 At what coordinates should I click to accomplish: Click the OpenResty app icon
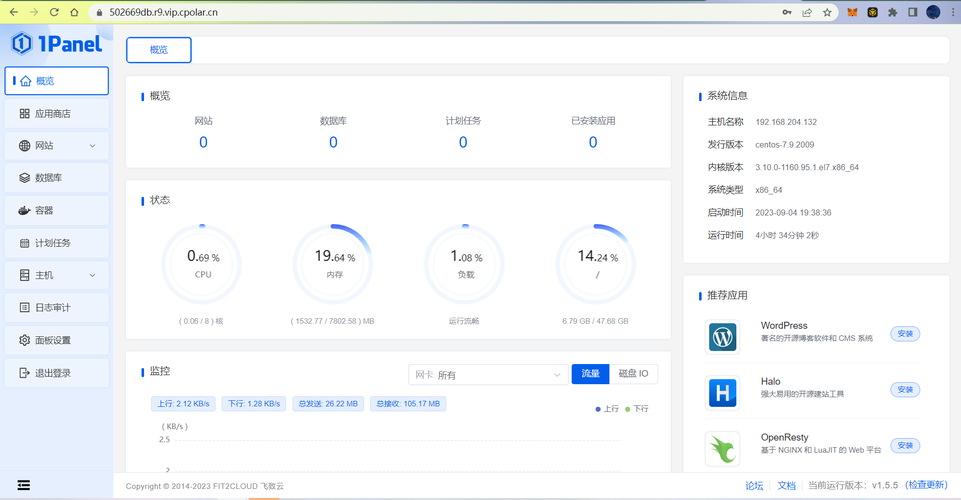click(x=722, y=449)
